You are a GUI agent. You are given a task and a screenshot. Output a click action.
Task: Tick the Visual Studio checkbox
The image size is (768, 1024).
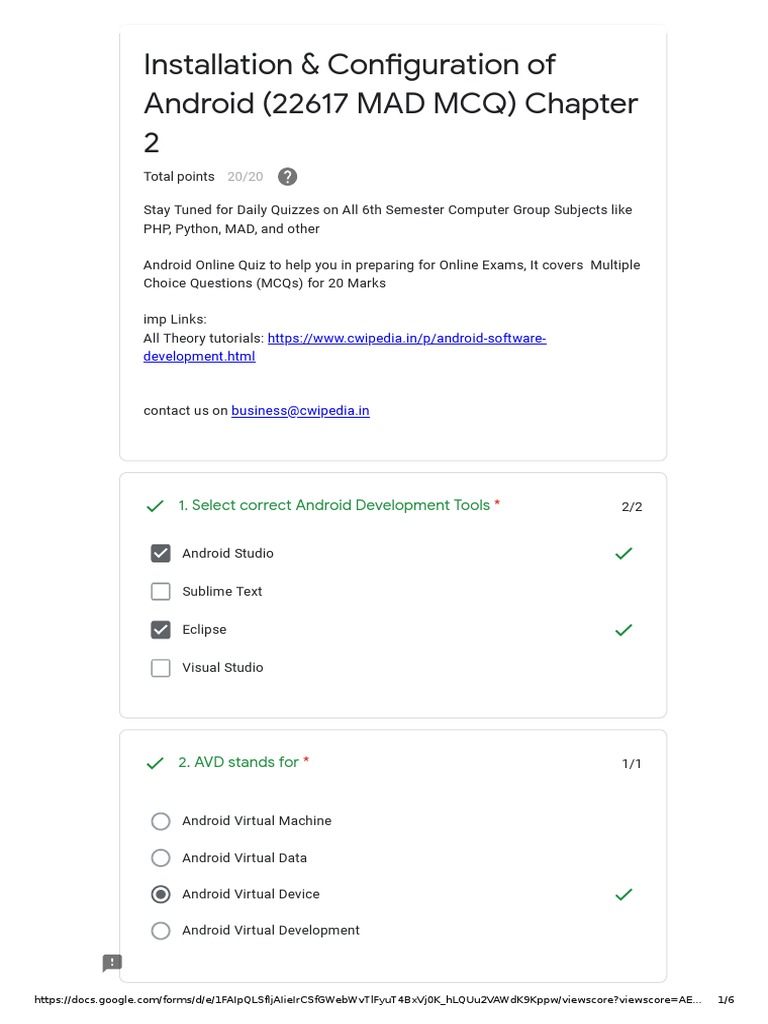[x=161, y=668]
